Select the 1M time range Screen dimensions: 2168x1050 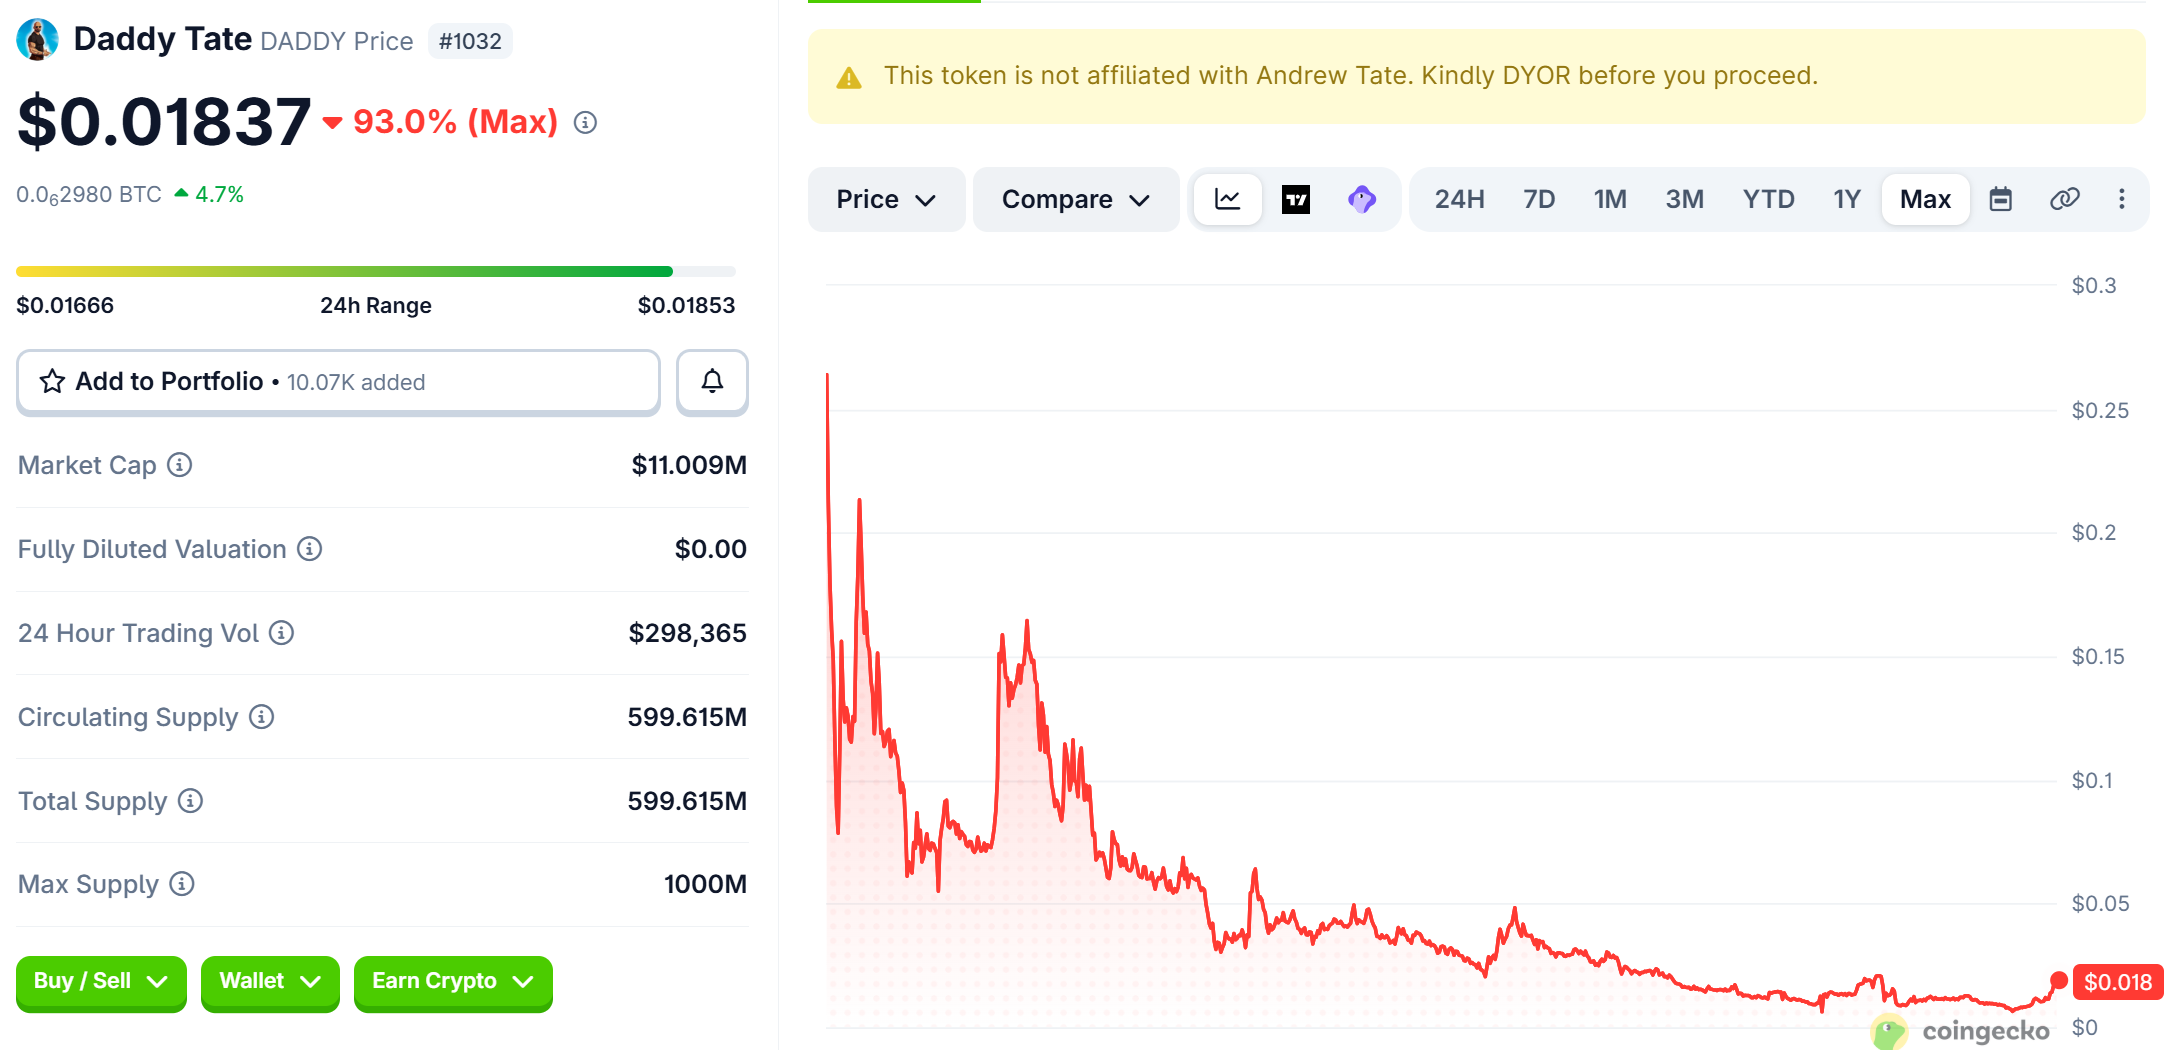click(1610, 199)
